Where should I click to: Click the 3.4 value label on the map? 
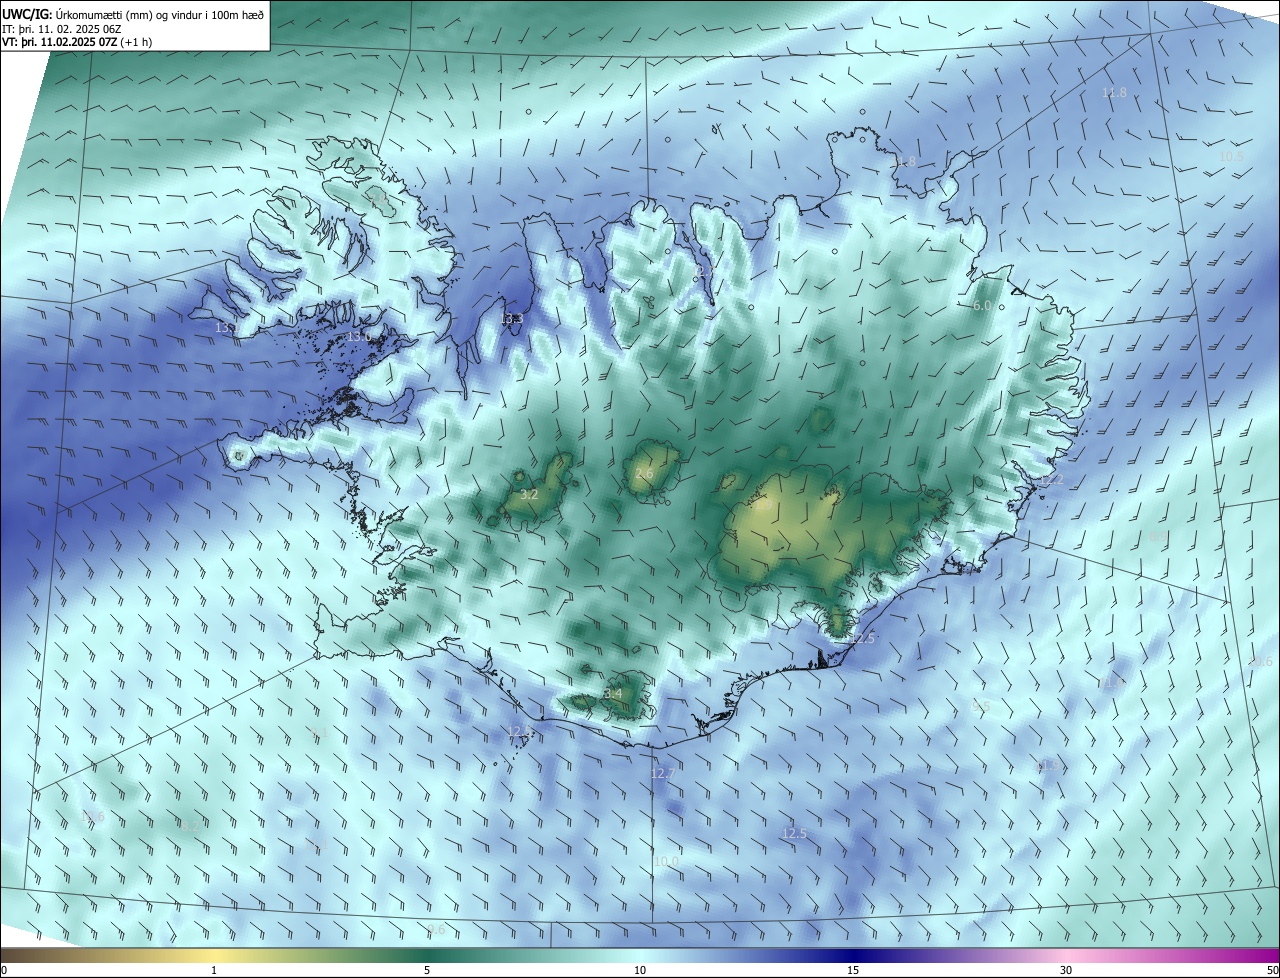pos(613,693)
